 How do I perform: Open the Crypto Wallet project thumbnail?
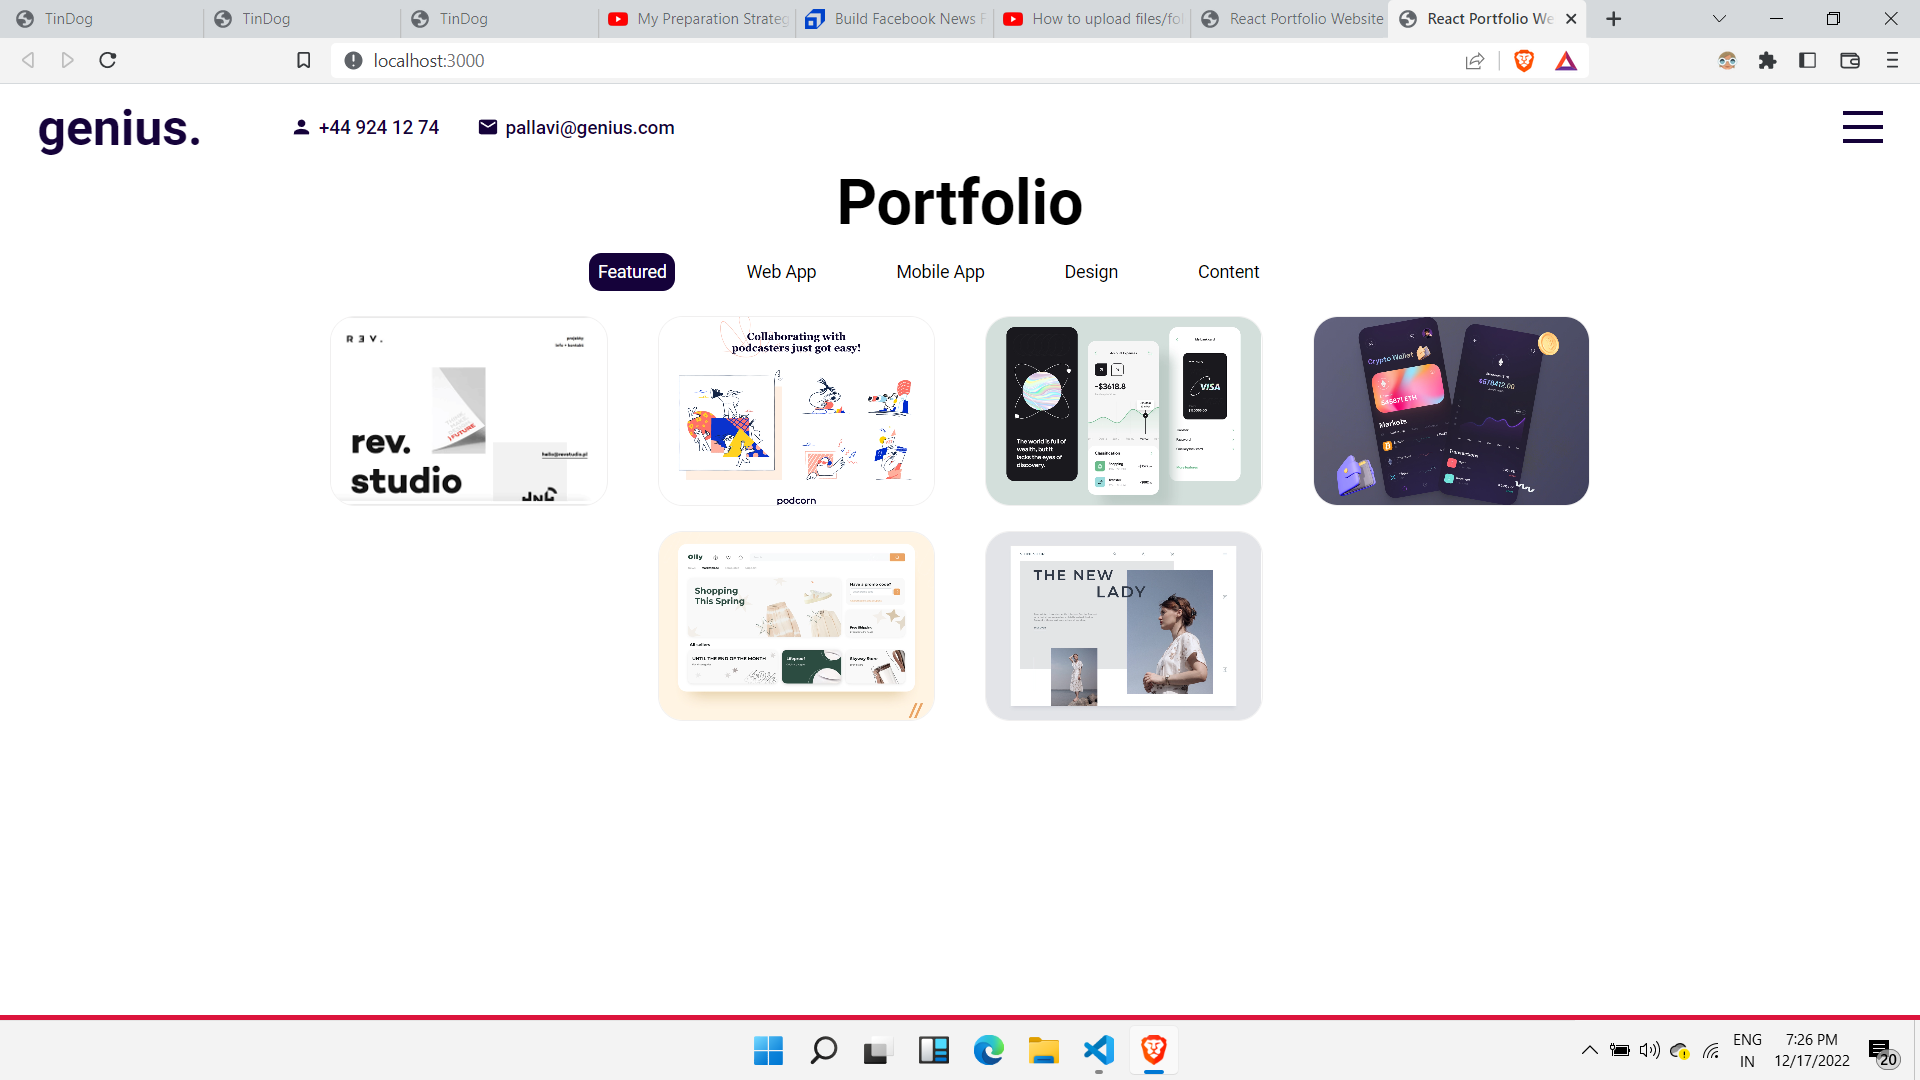tap(1451, 411)
